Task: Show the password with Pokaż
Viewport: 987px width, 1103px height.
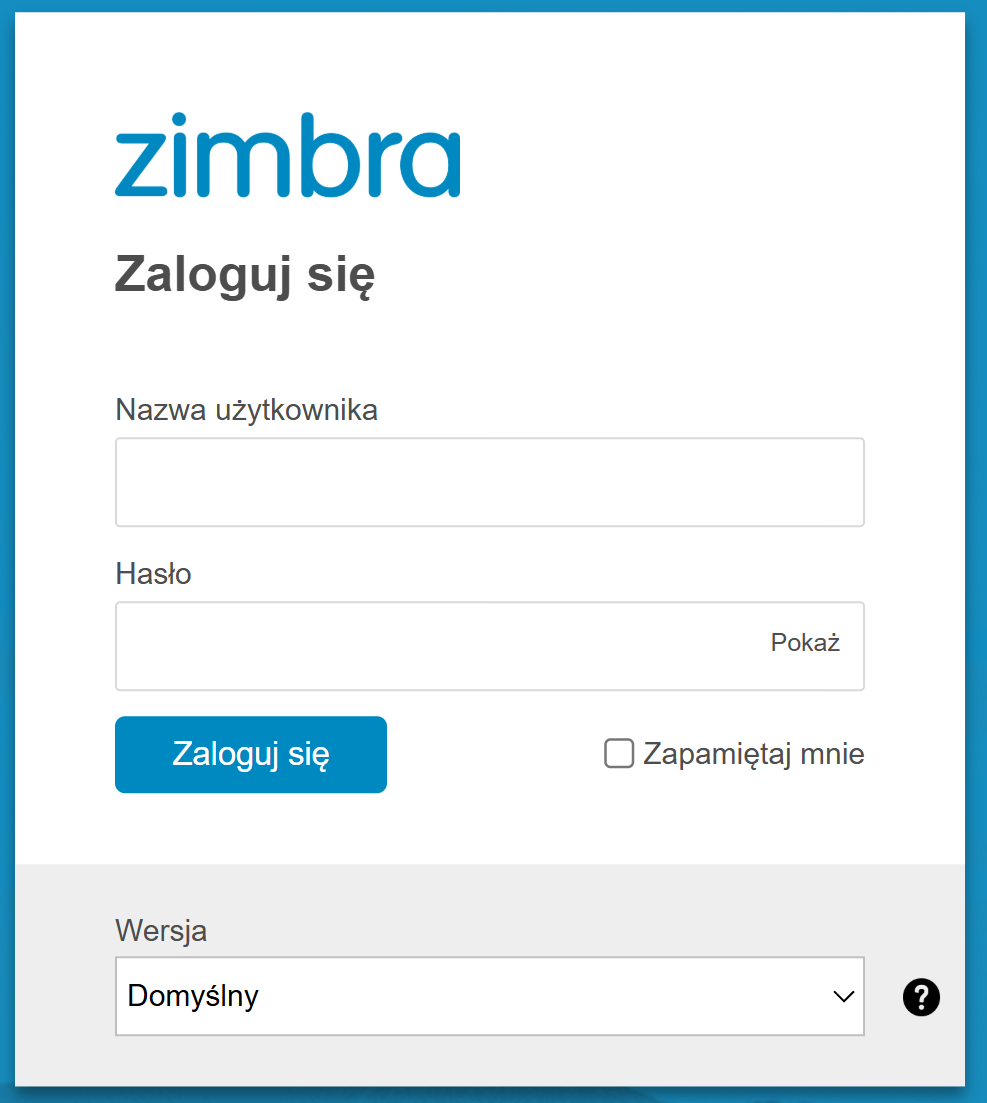Action: [805, 643]
